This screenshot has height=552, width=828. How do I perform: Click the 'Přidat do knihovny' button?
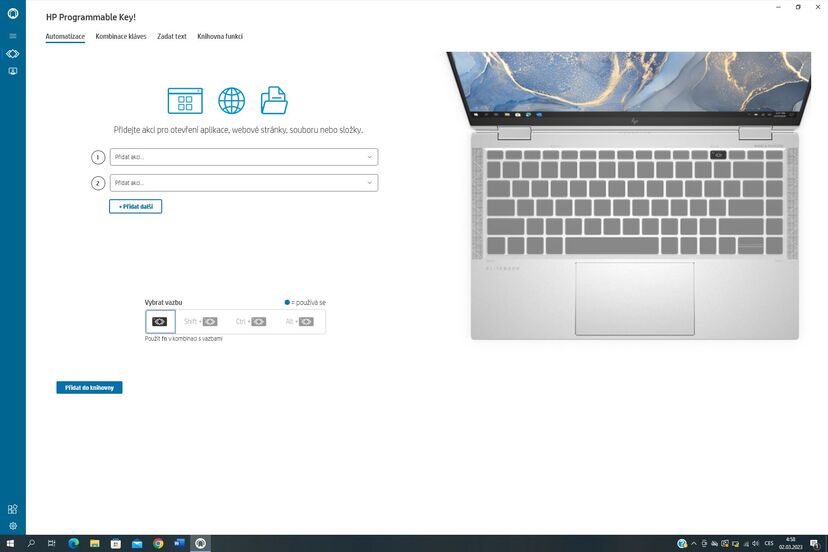(x=89, y=388)
